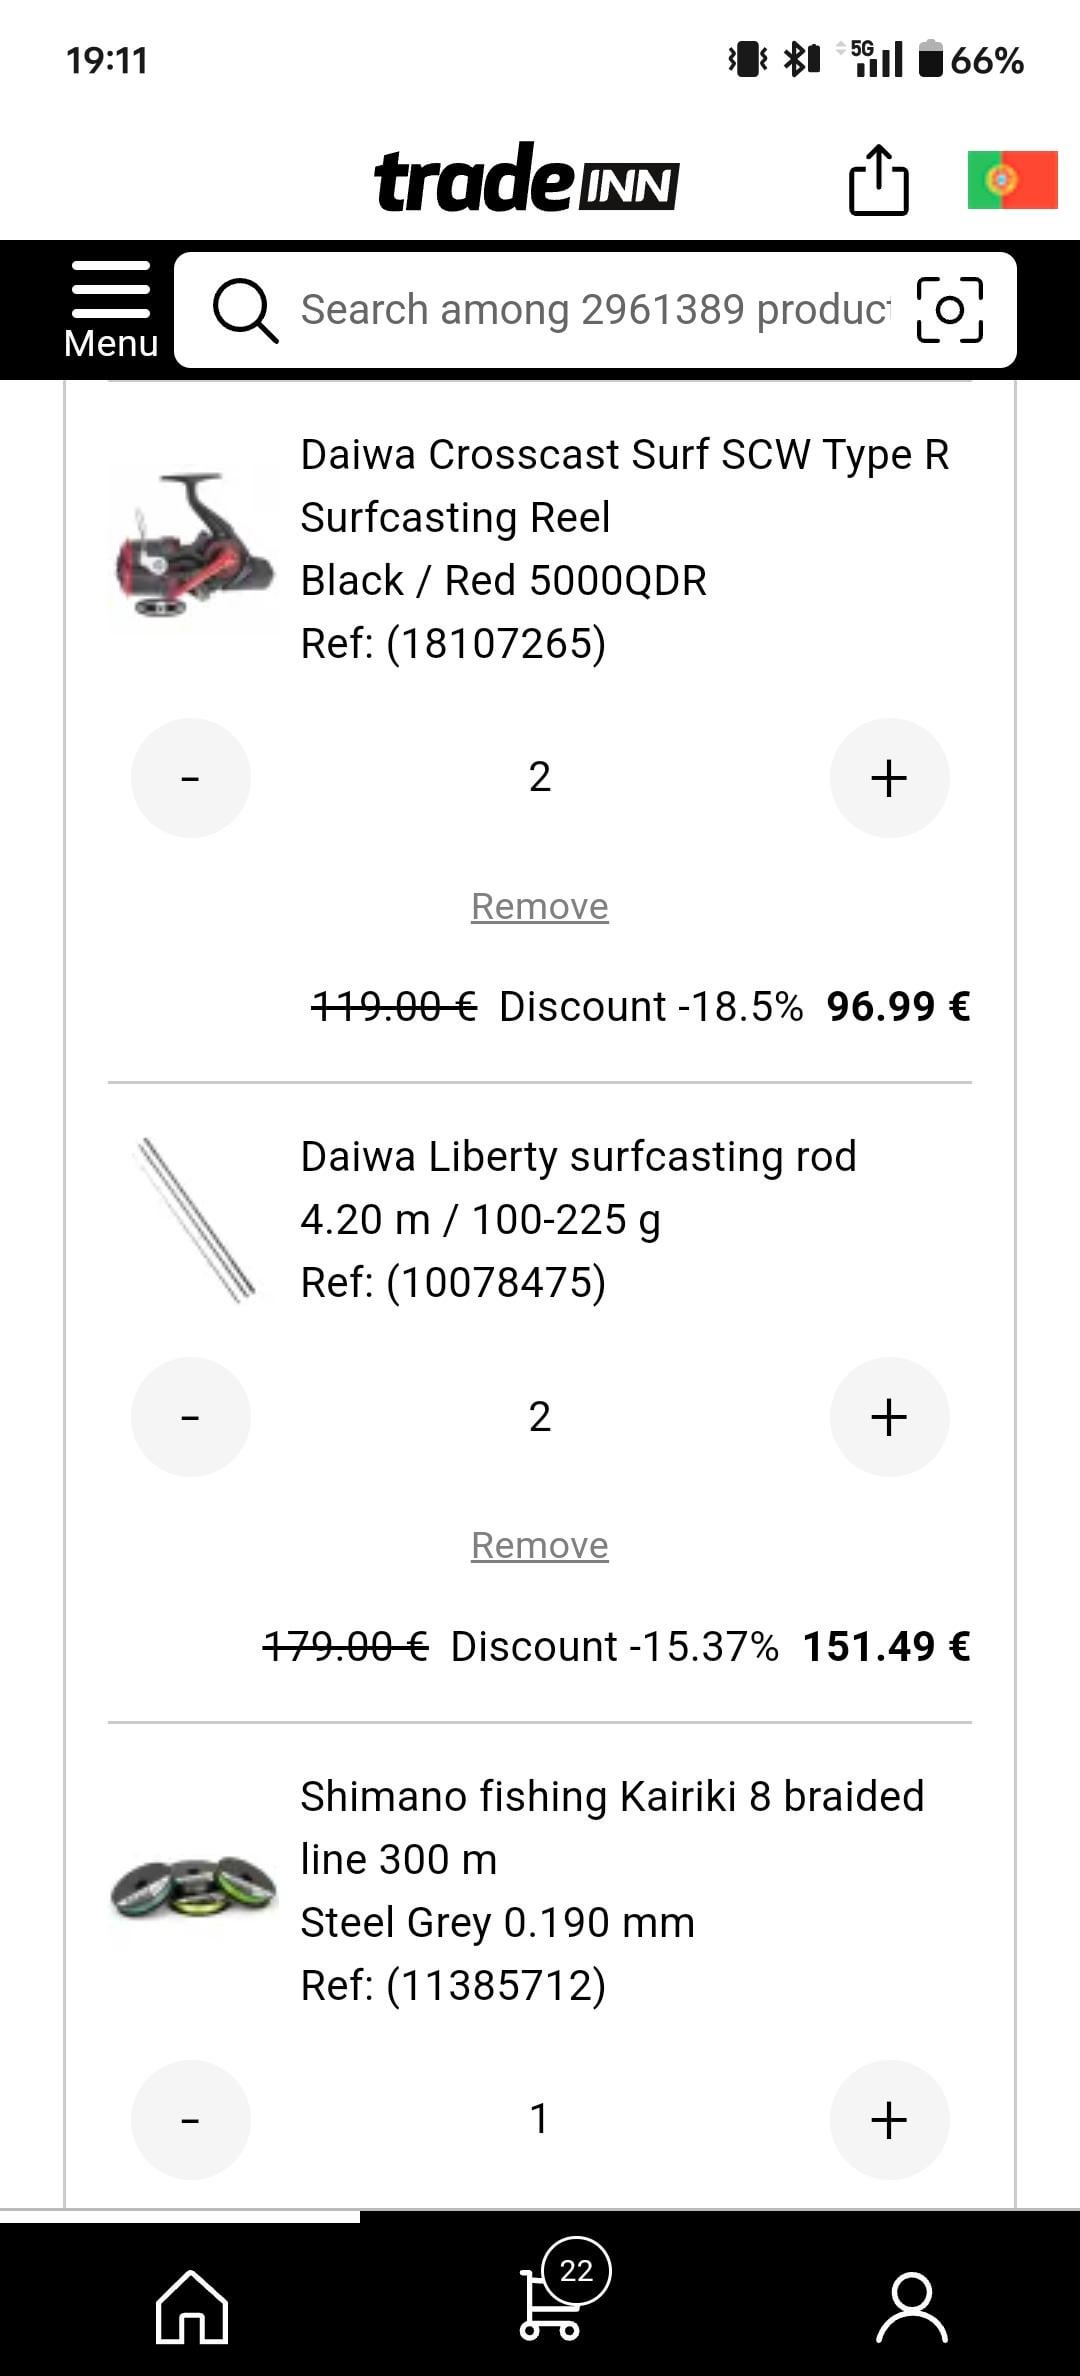Tap the share icon in header
1080x2376 pixels.
878,181
